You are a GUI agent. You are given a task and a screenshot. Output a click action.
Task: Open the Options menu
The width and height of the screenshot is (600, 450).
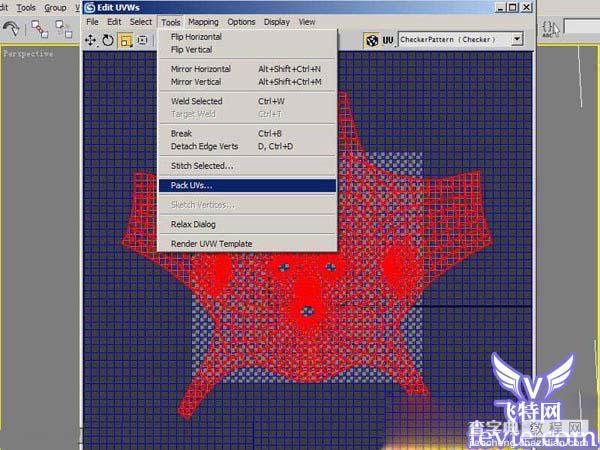[x=241, y=22]
